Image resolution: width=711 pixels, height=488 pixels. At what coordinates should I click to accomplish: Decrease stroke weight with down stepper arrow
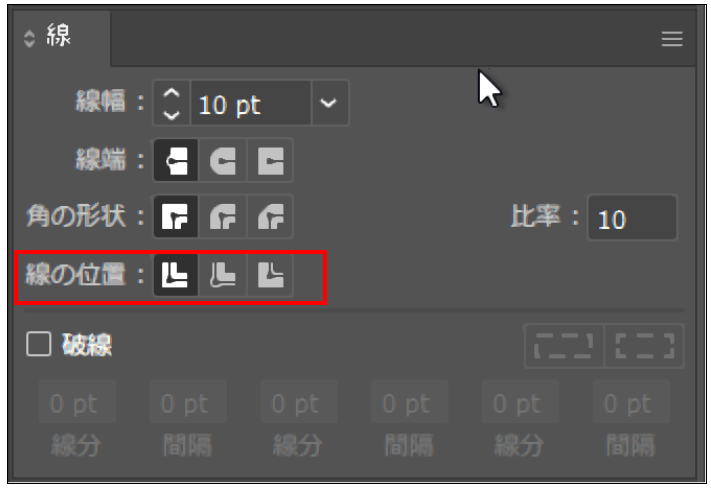[171, 114]
